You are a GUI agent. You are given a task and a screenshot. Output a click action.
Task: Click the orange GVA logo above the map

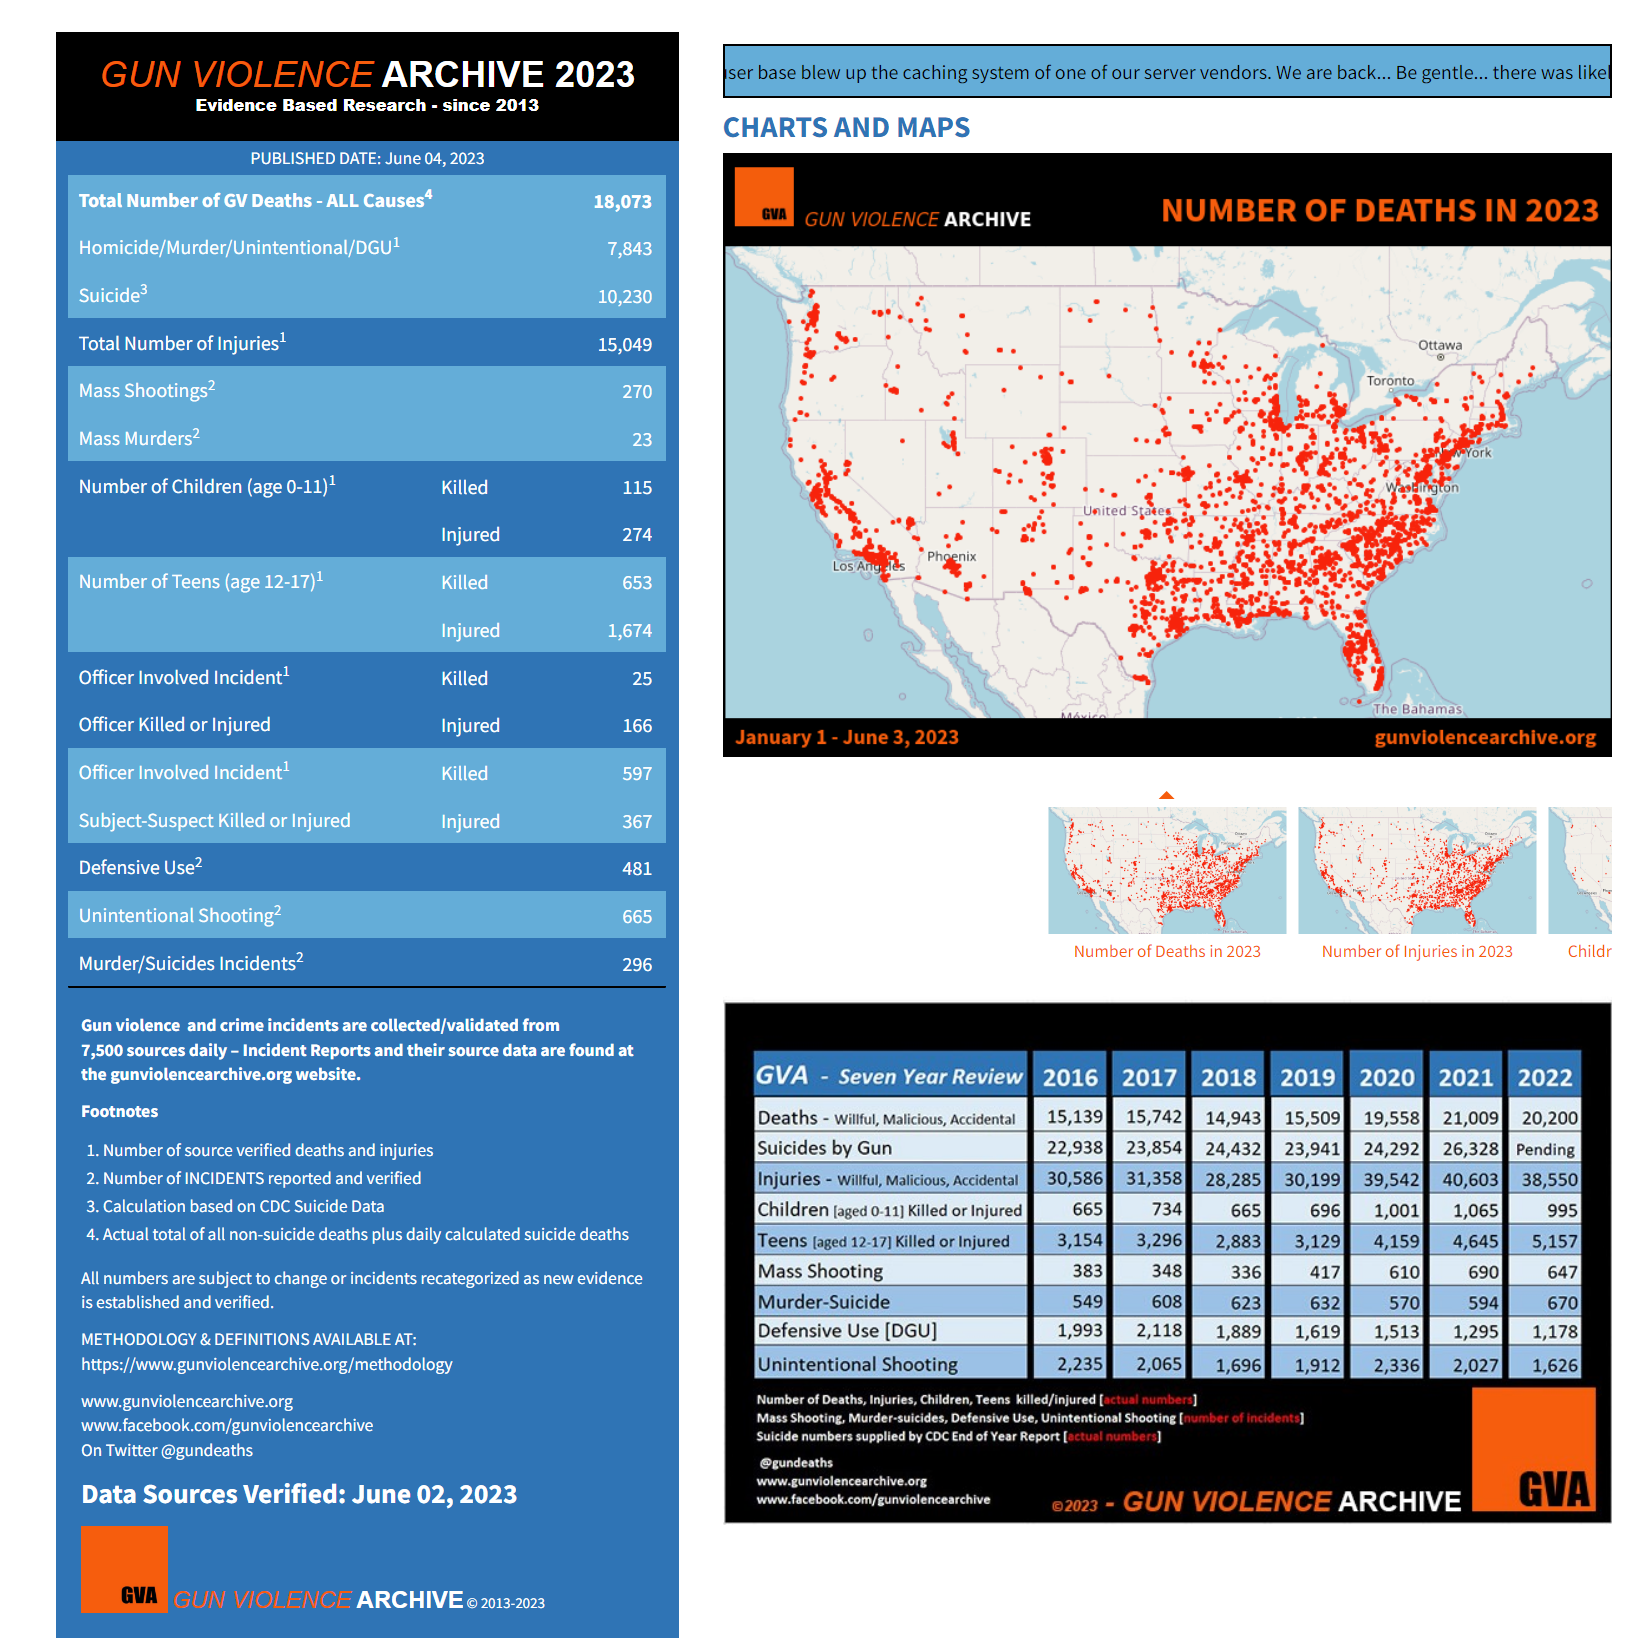(764, 196)
